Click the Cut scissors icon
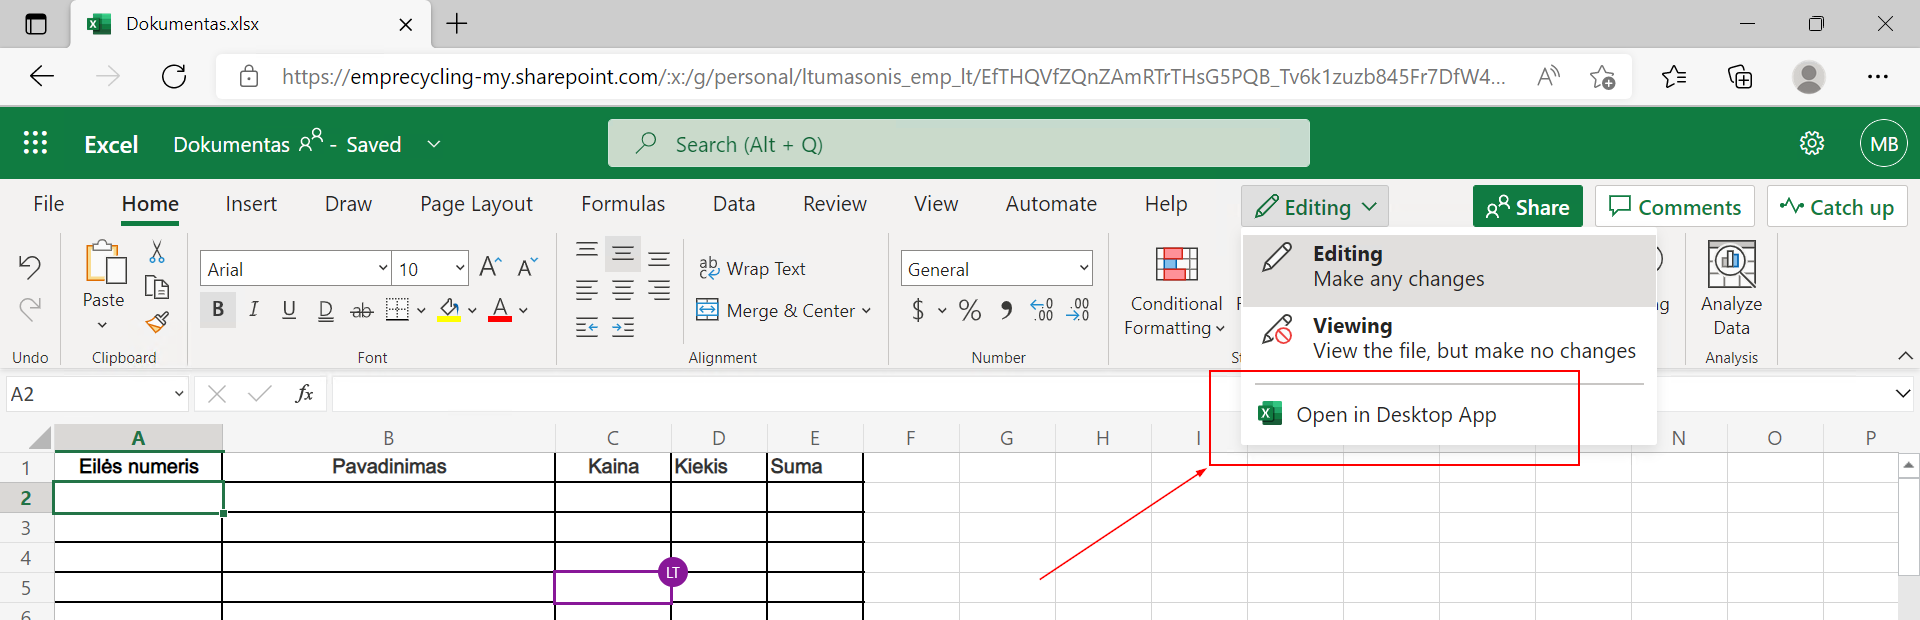This screenshot has height=620, width=1920. coord(157,251)
